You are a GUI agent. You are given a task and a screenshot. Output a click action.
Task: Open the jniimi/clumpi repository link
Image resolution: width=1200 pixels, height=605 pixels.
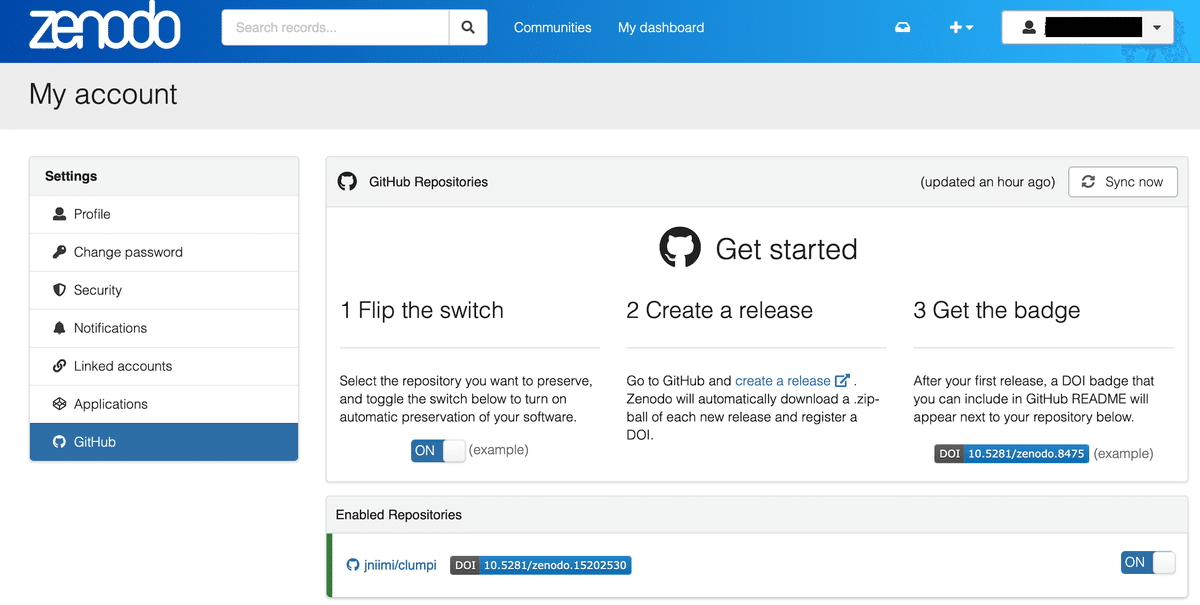398,565
